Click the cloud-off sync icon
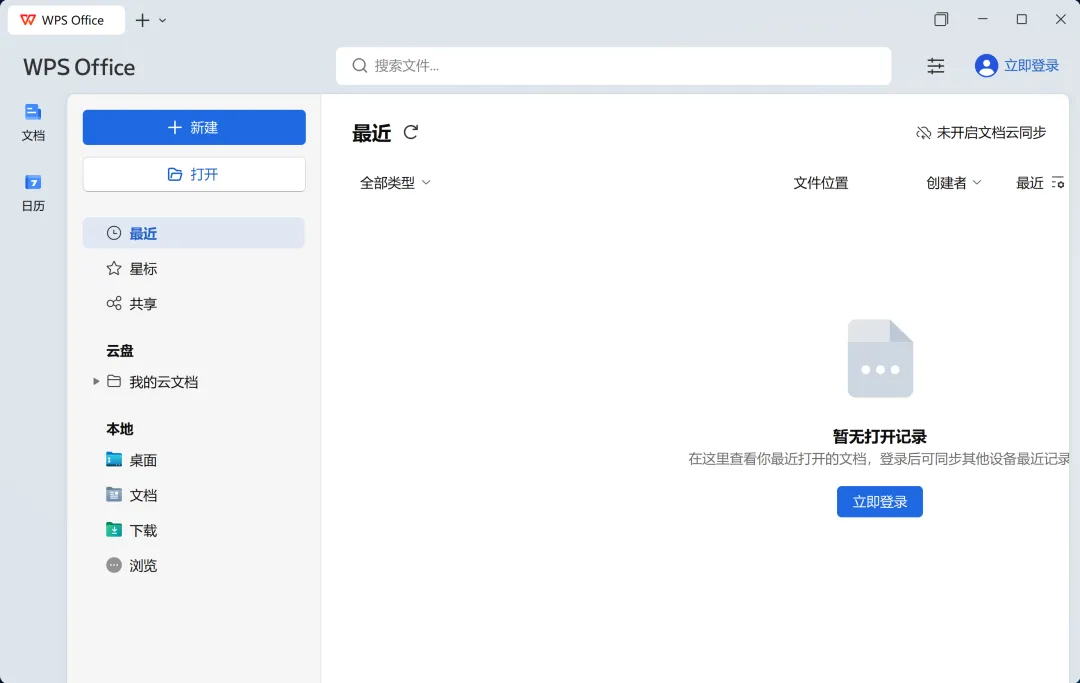Screen dimensions: 1080x683 [x=923, y=133]
